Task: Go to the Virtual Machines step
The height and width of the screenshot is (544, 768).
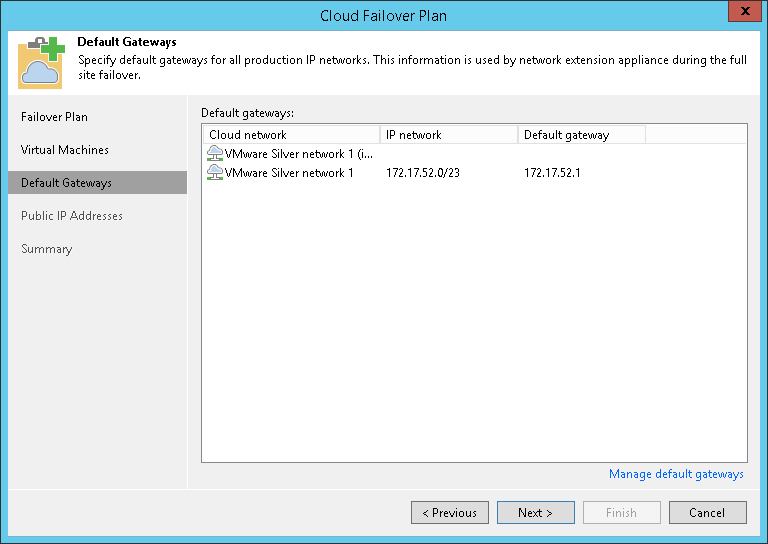Action: [x=65, y=150]
